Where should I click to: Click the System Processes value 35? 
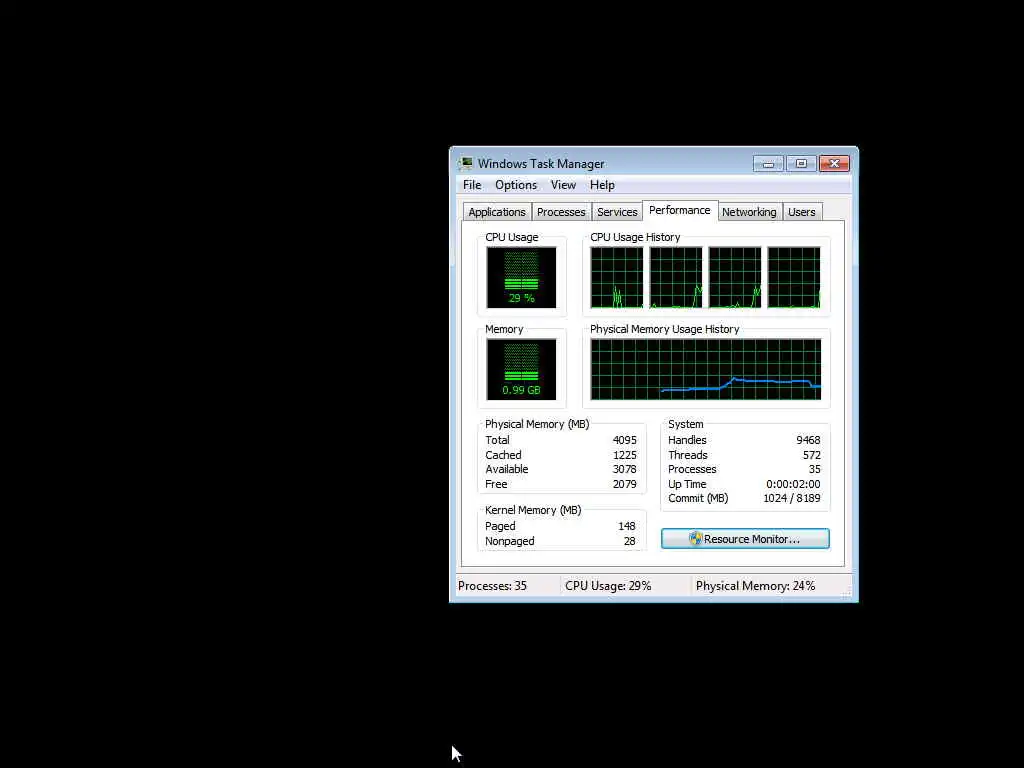tap(814, 470)
